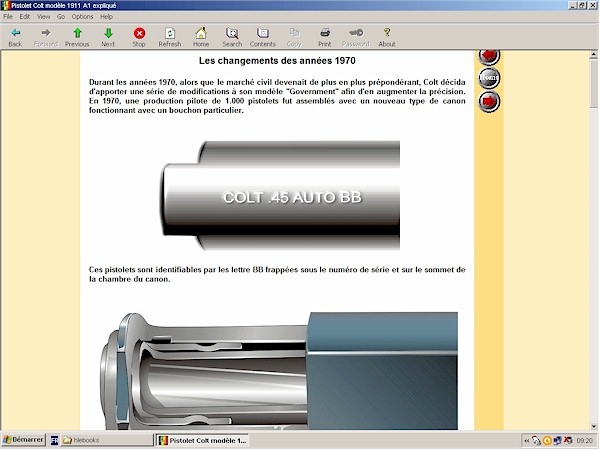Print the current page
The image size is (600, 450).
tap(324, 37)
